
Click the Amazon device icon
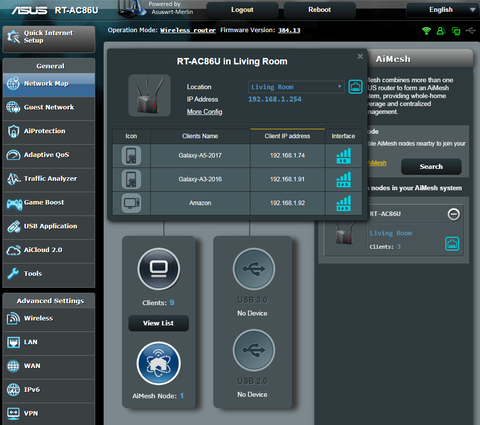(x=131, y=203)
